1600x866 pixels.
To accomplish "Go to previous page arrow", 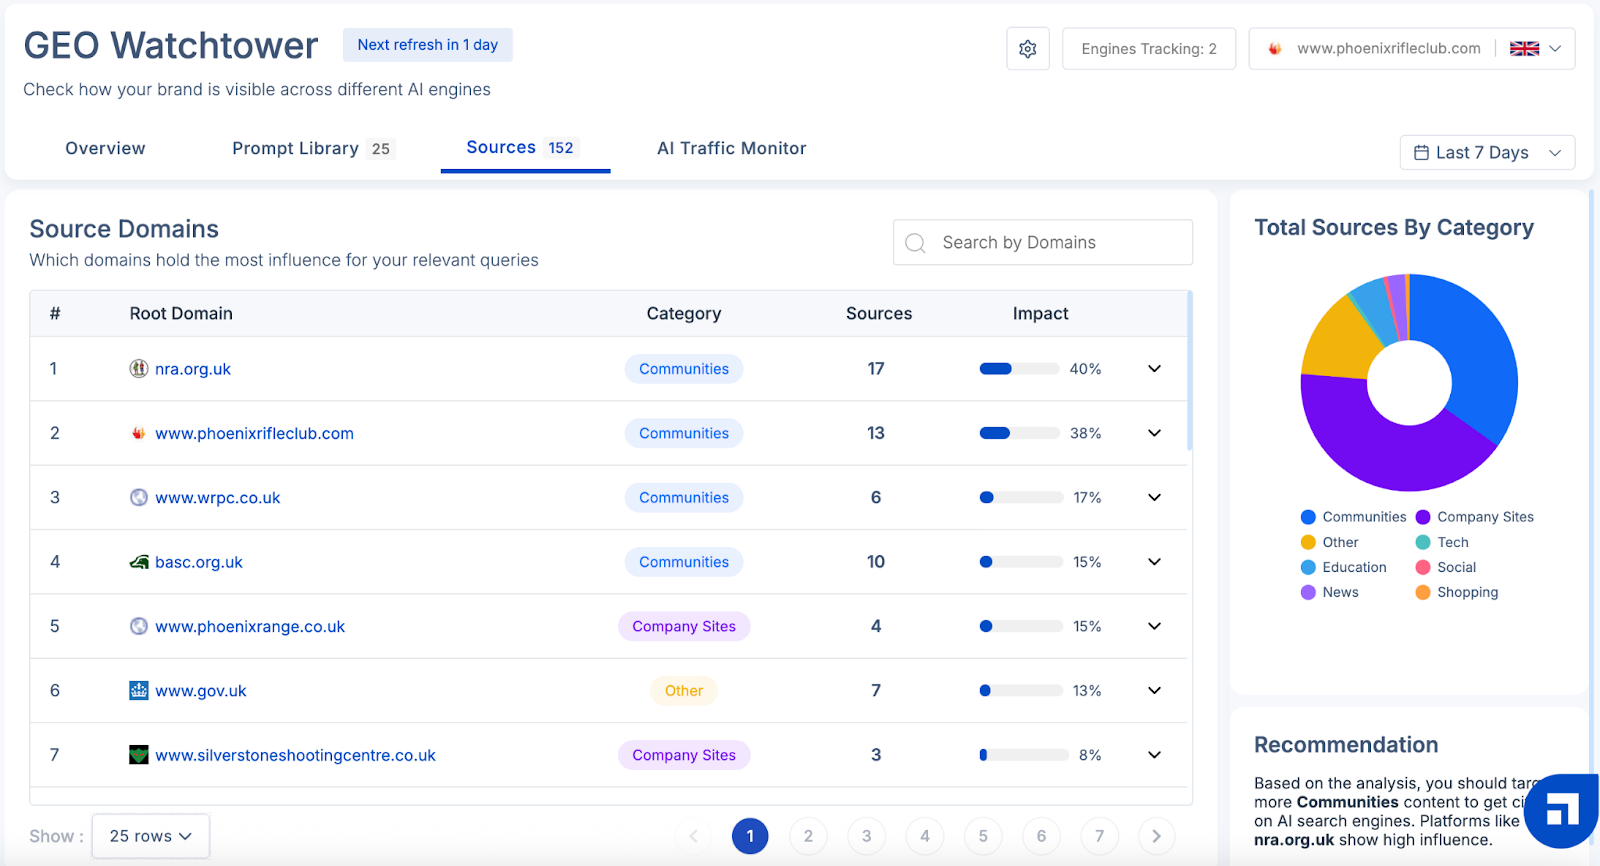I will [693, 836].
